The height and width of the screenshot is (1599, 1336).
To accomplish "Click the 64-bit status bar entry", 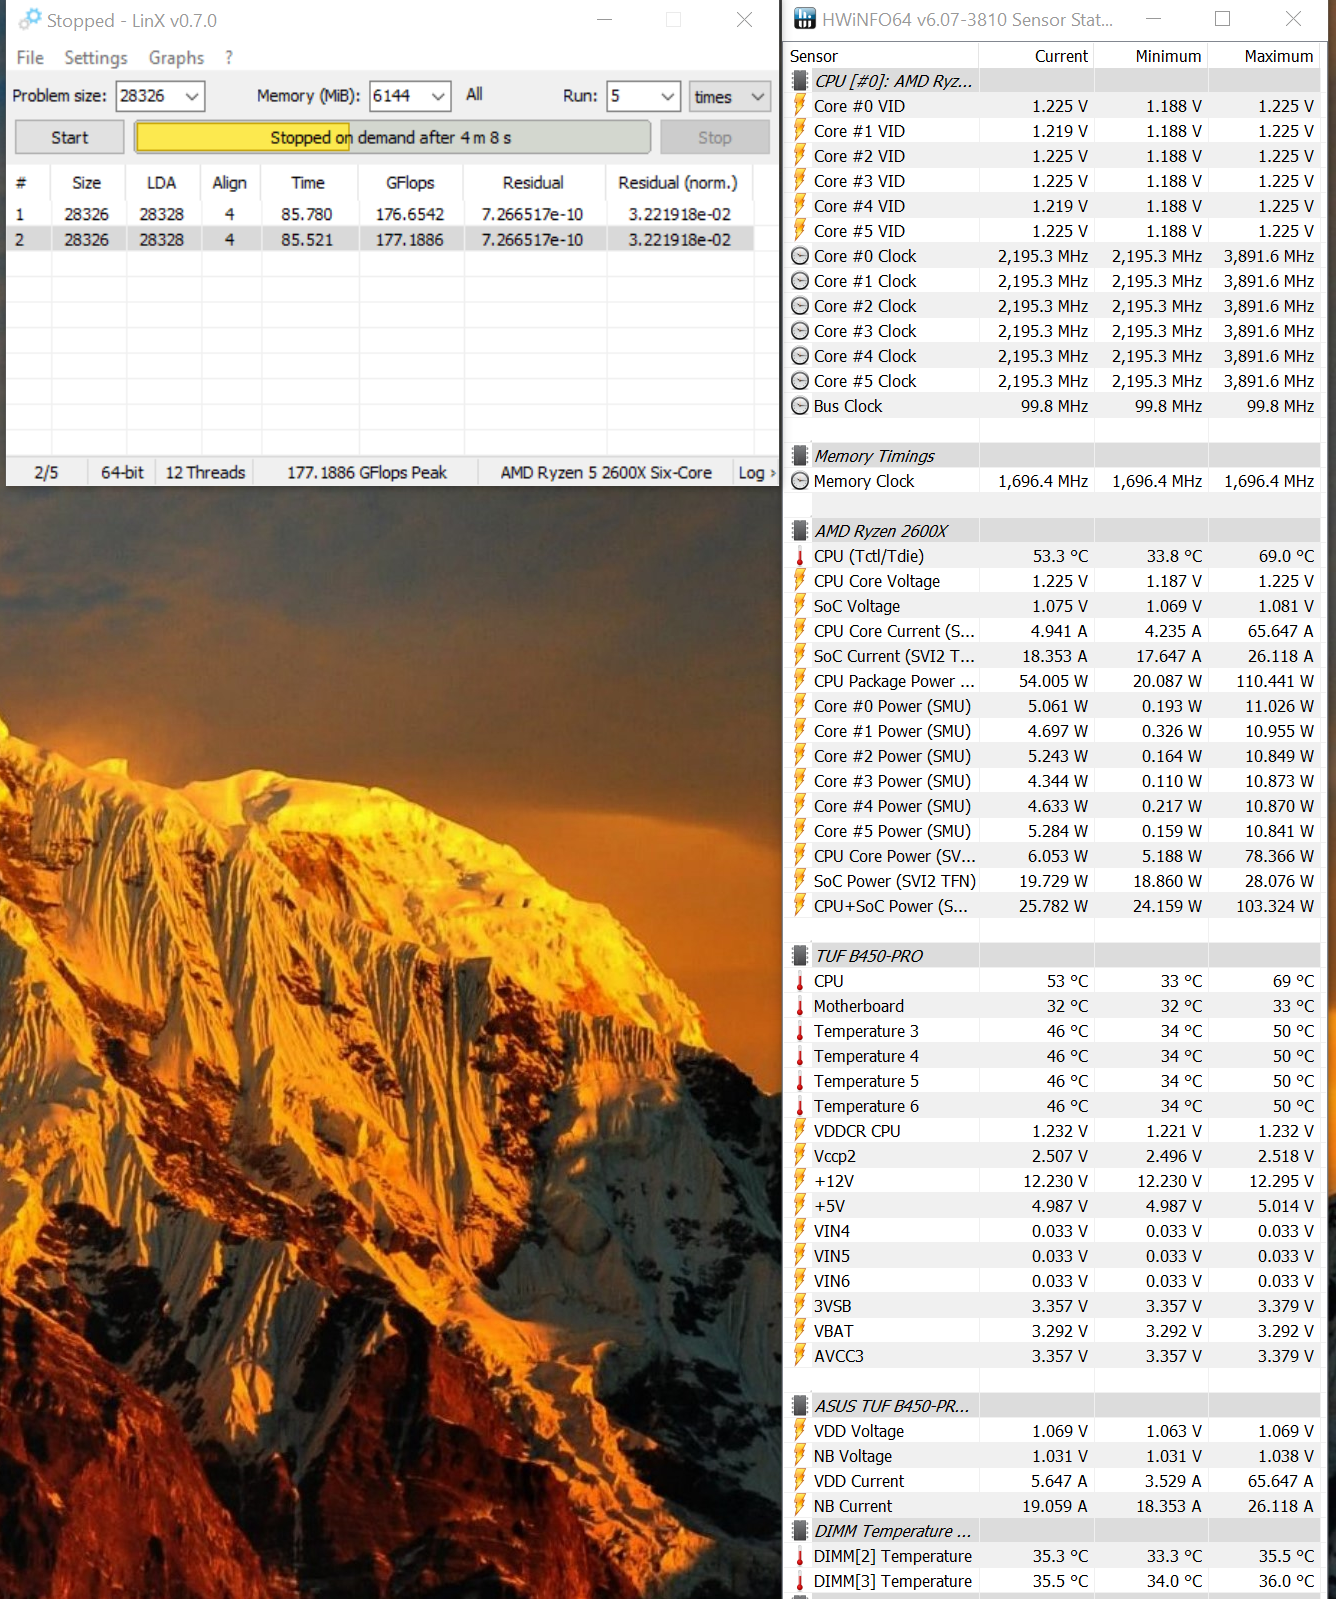I will [x=122, y=472].
